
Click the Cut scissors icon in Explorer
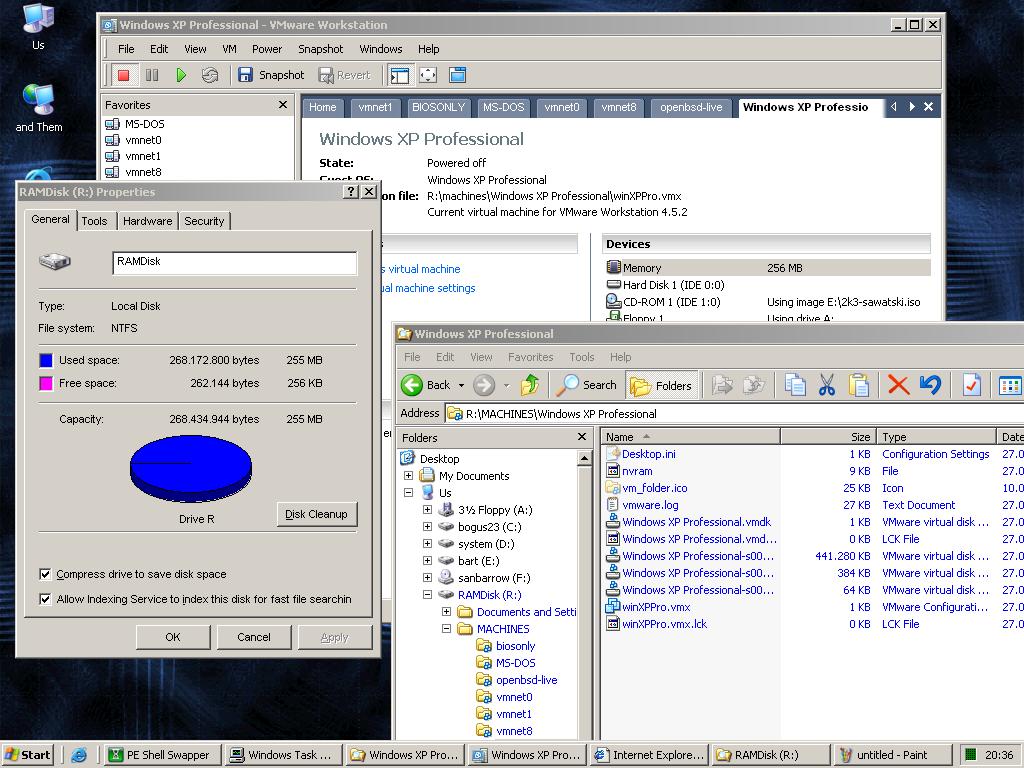(x=827, y=385)
